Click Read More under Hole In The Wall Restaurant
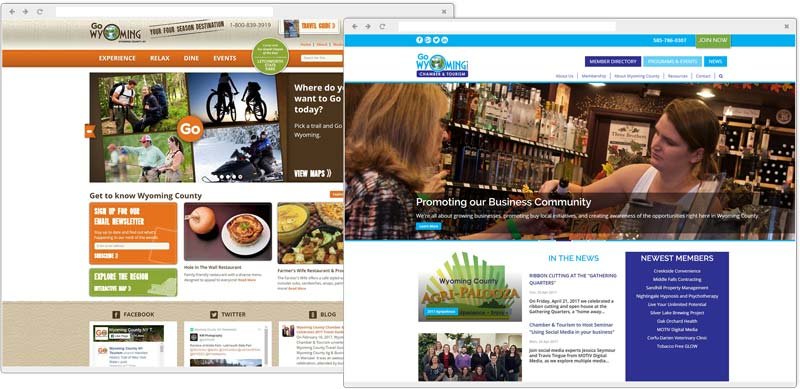The height and width of the screenshot is (389, 800). coord(246,280)
